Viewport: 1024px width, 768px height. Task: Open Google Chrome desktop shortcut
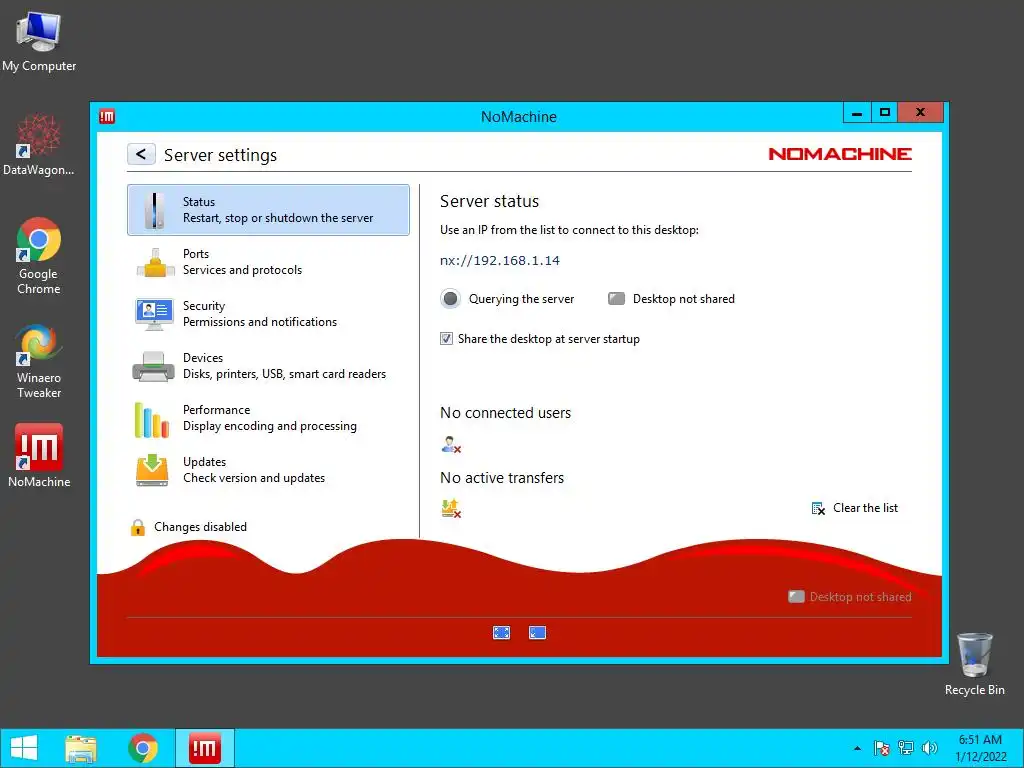click(x=39, y=256)
